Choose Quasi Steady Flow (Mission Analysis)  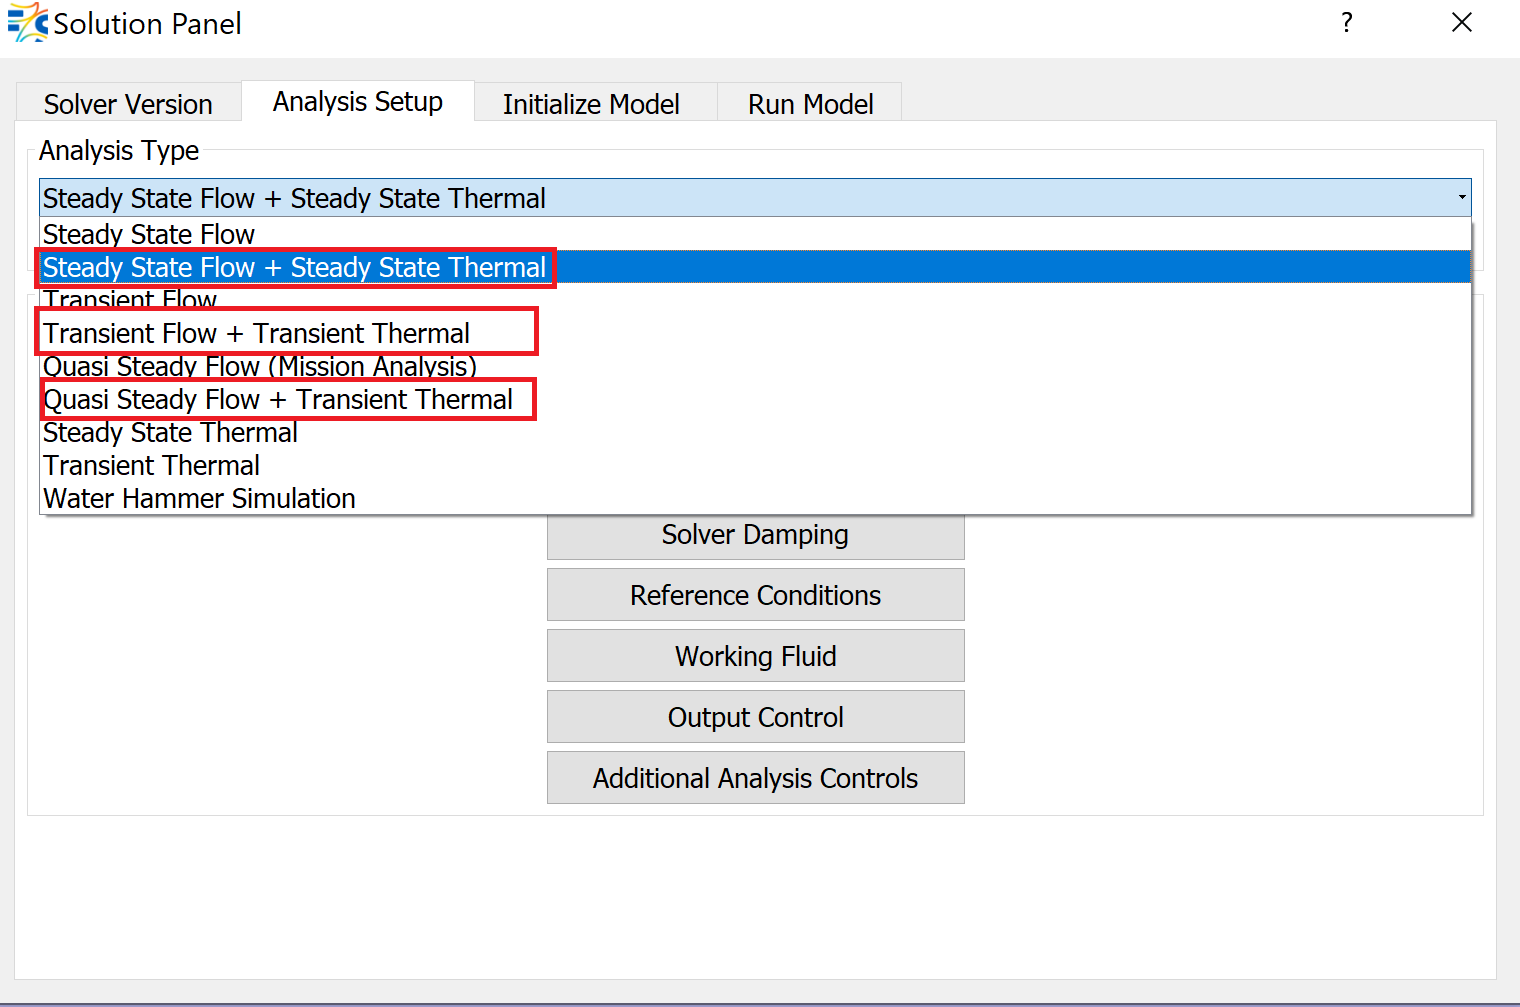260,366
